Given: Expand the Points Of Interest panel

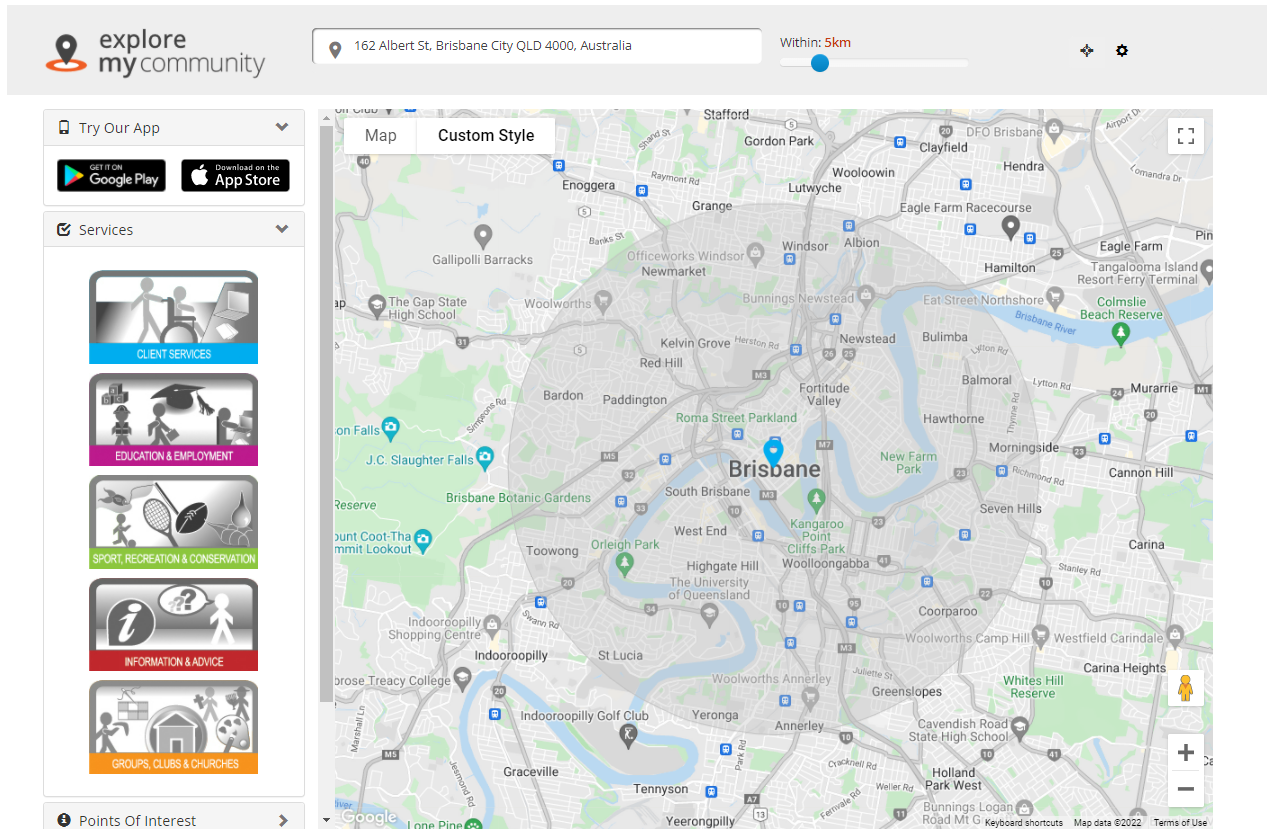Looking at the screenshot, I should click(x=283, y=820).
